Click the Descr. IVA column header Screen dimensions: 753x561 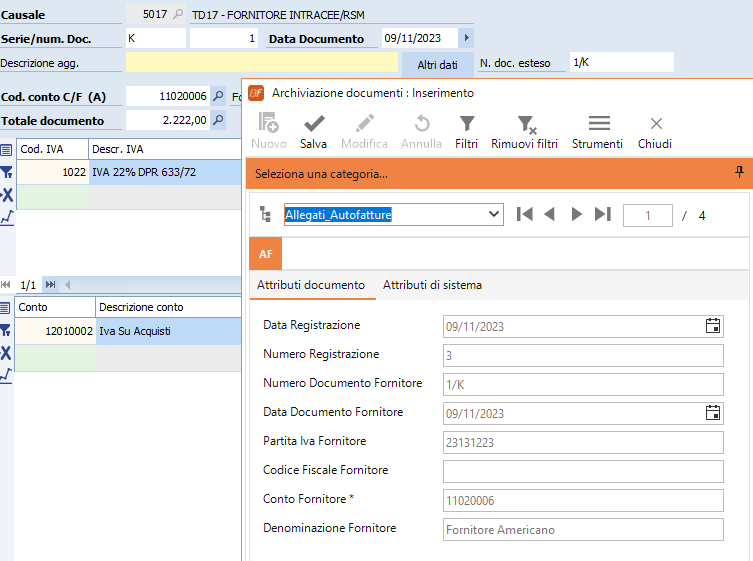165,149
